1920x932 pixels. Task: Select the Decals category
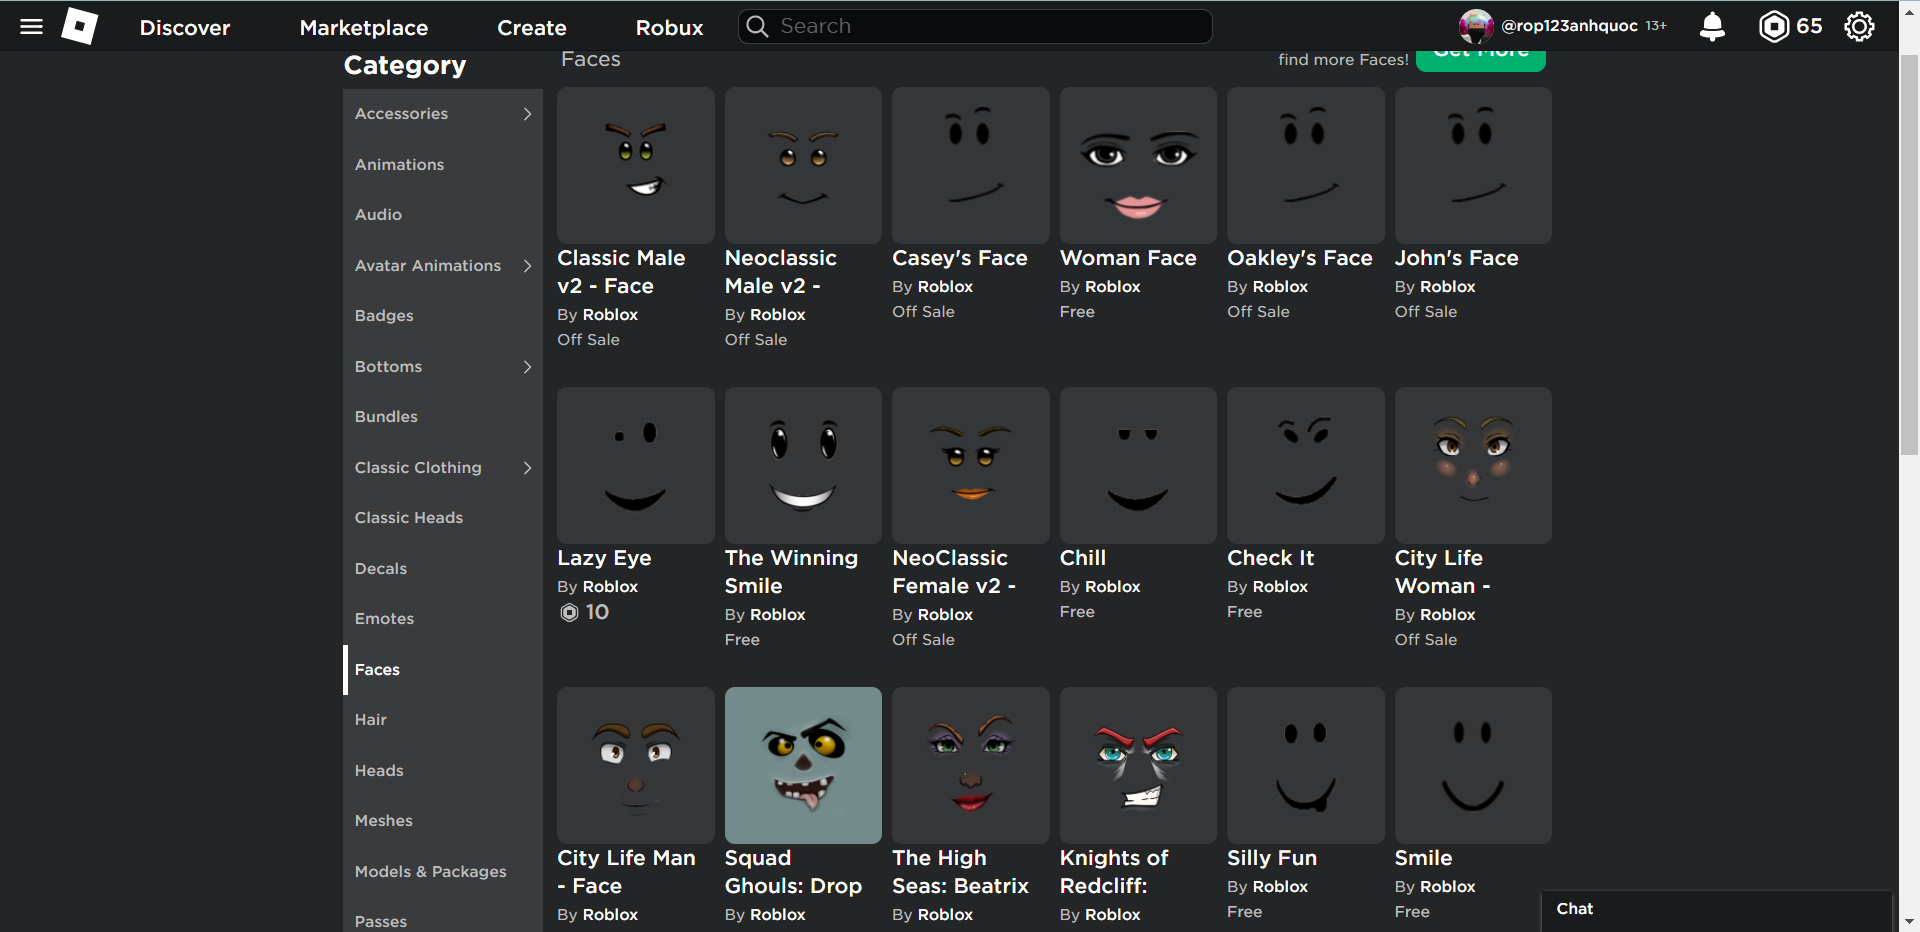coord(443,569)
